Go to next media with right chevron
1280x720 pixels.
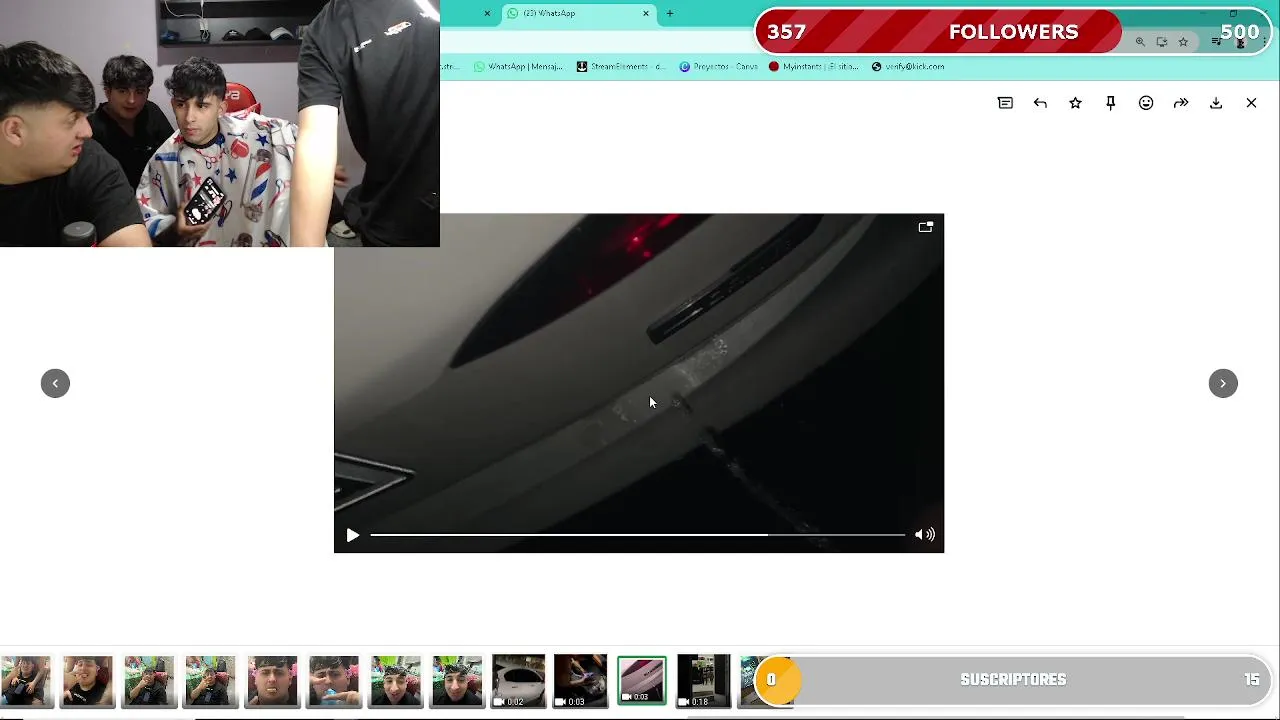pos(1223,383)
